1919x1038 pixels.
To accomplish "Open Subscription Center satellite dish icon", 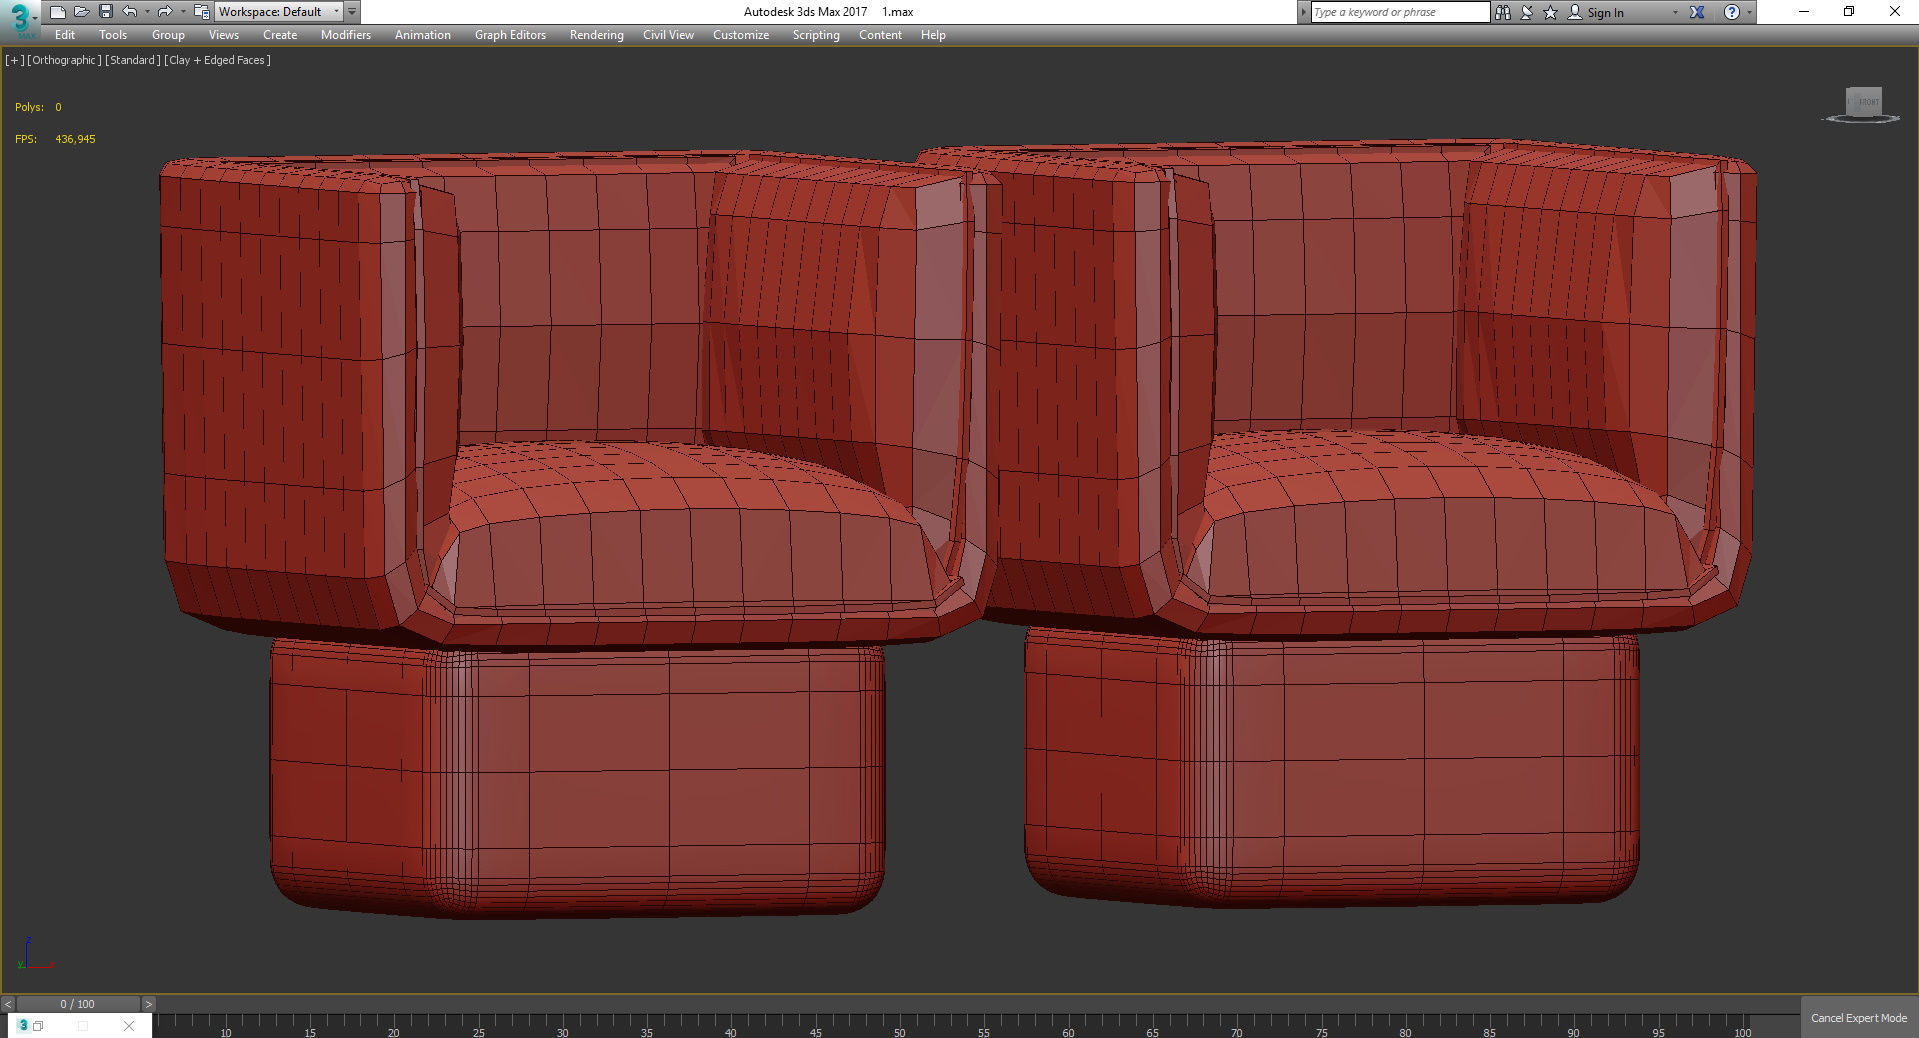I will pos(1527,12).
